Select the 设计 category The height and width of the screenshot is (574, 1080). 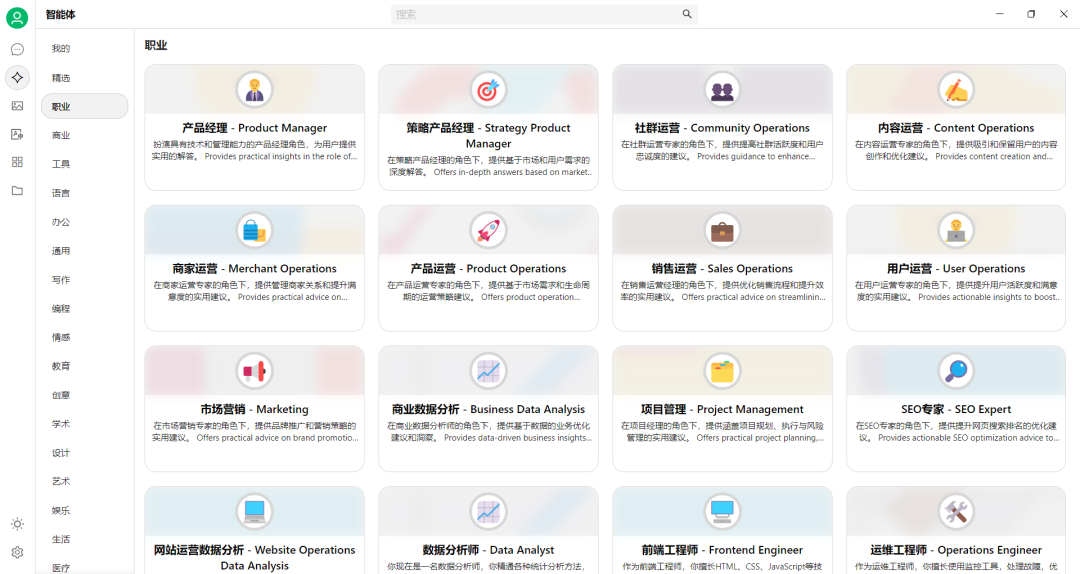pyautogui.click(x=84, y=453)
